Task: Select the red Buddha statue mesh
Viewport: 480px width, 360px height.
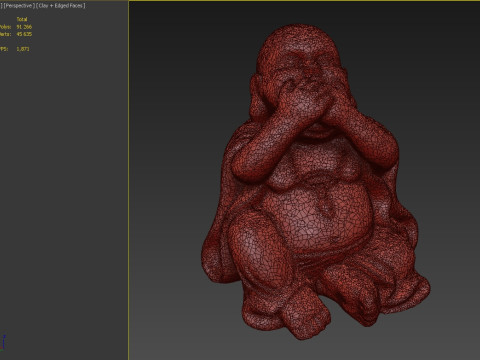Action: point(315,182)
